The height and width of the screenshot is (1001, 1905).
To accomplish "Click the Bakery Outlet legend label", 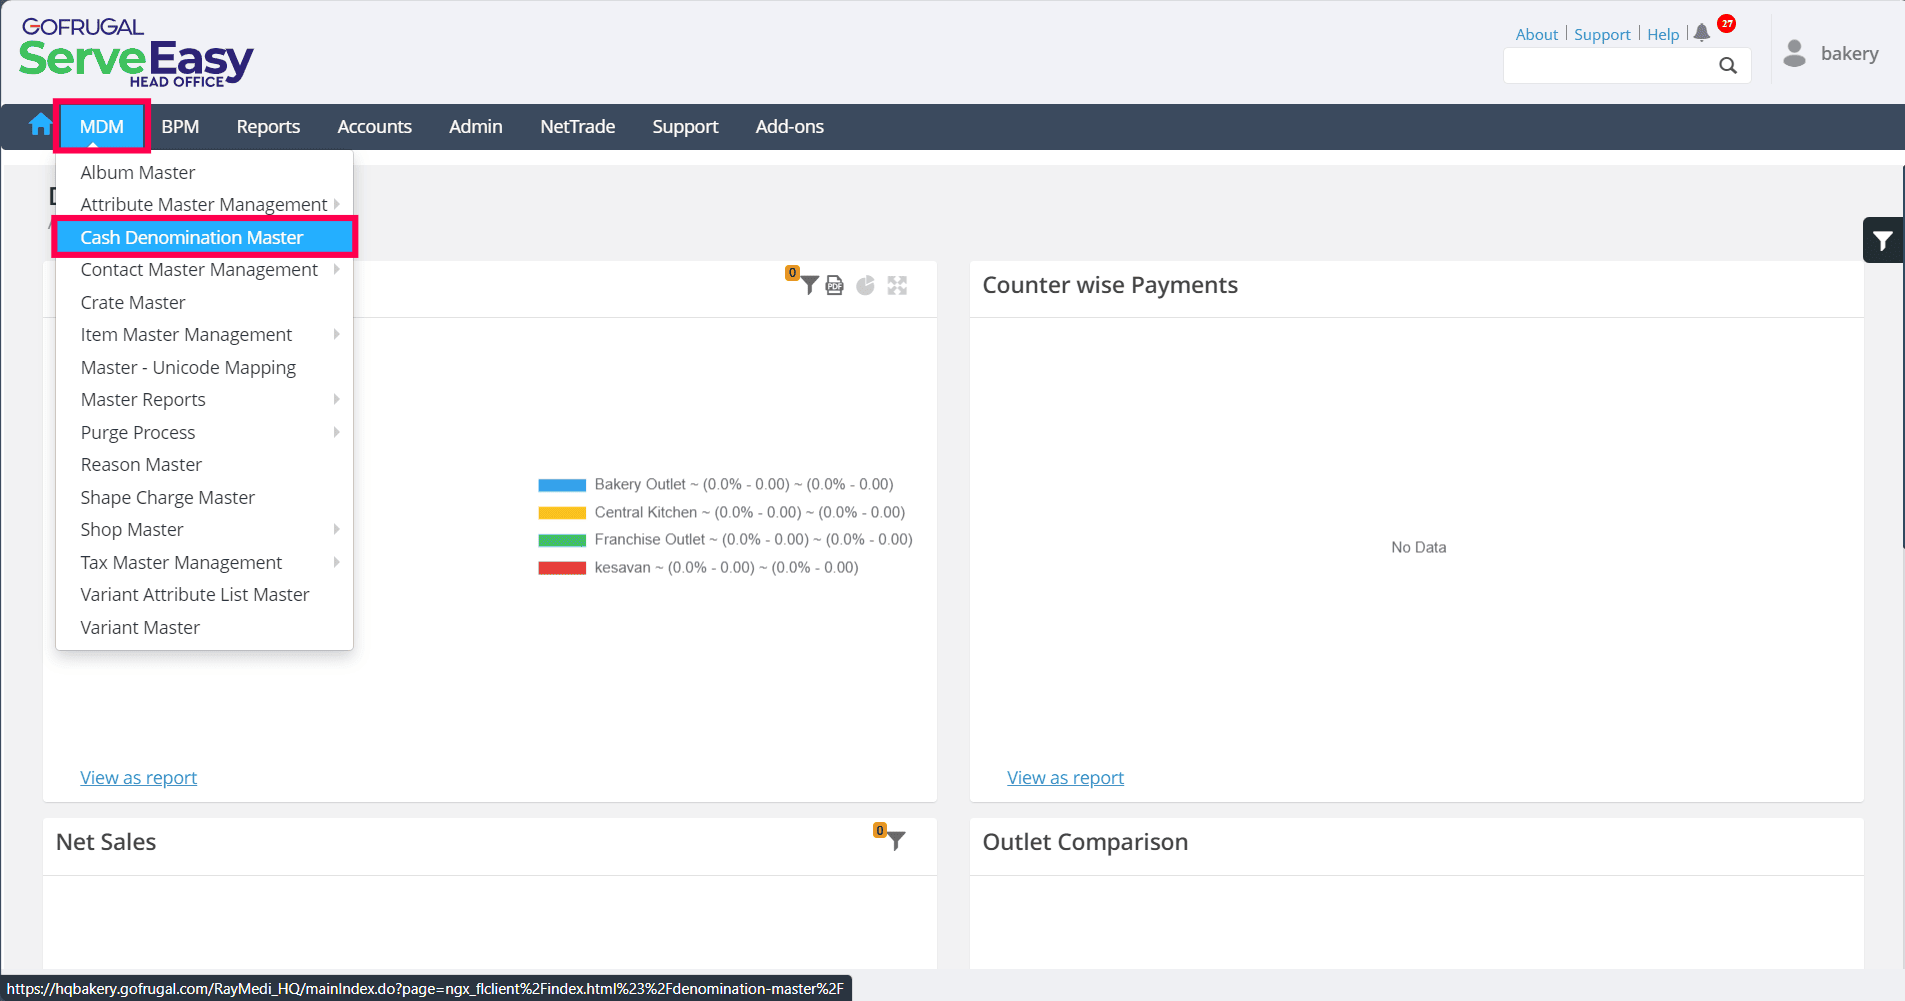I will click(x=744, y=485).
